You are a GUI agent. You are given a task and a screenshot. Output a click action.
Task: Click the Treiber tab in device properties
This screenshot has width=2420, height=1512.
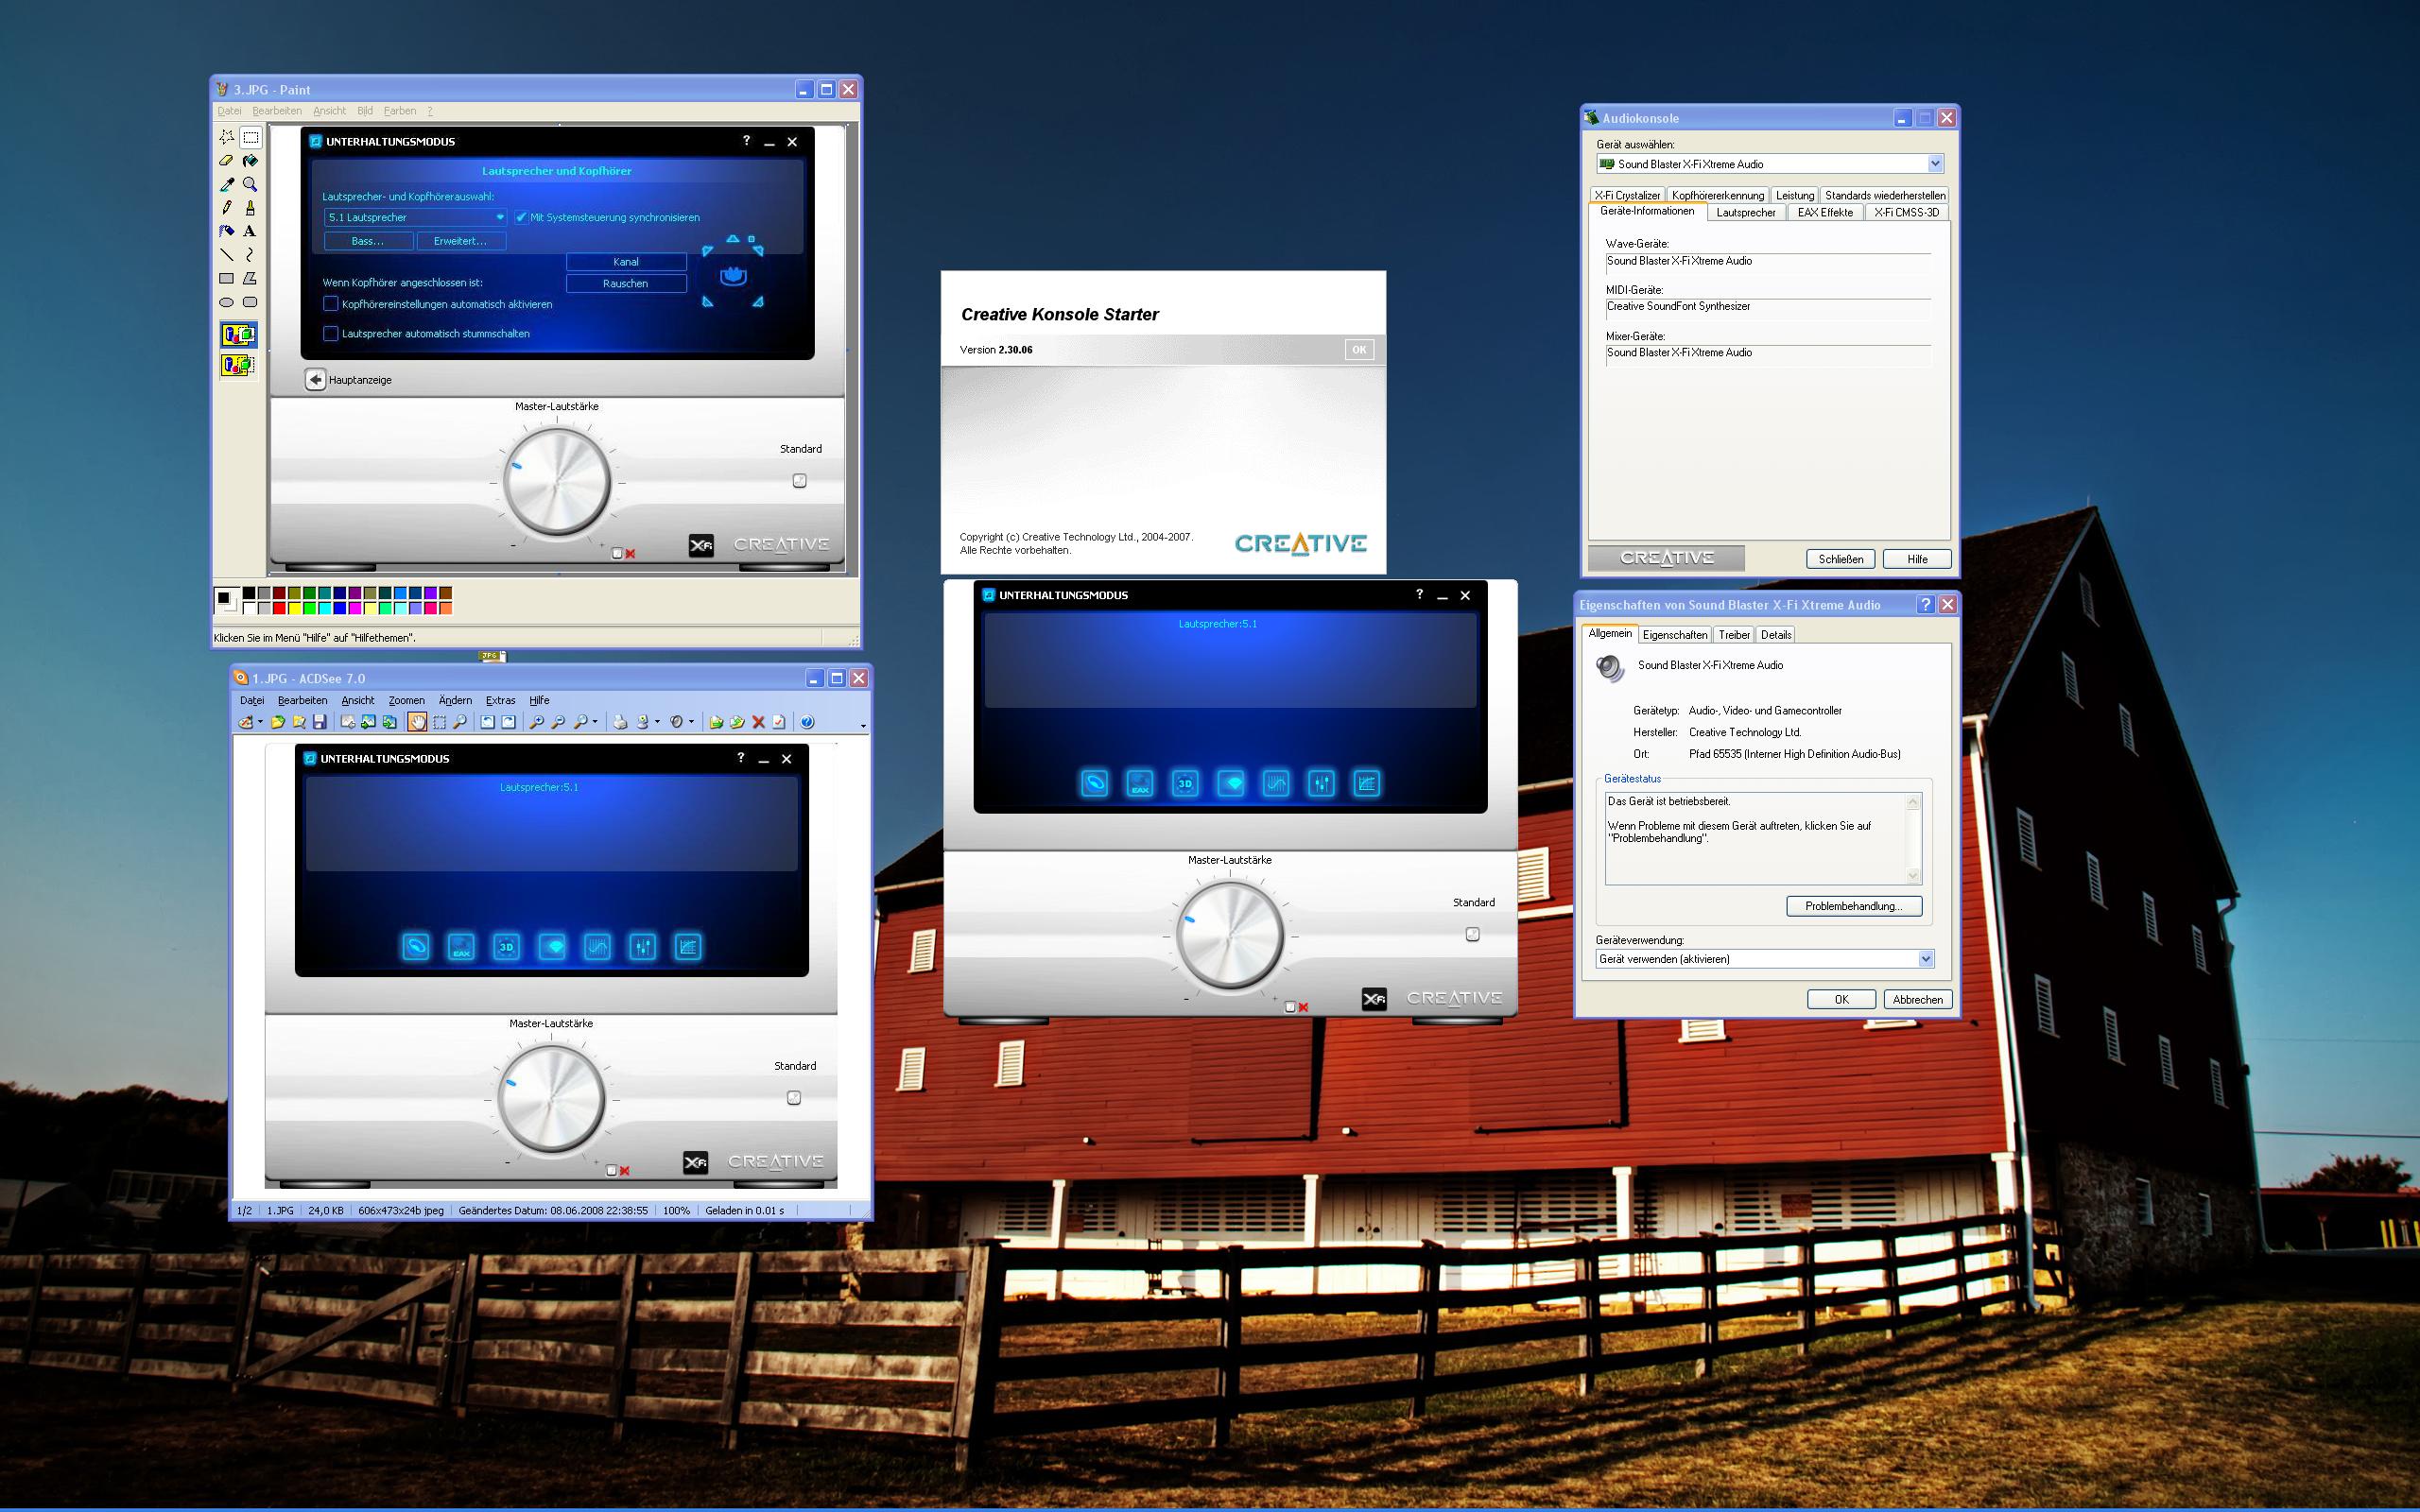(1733, 635)
